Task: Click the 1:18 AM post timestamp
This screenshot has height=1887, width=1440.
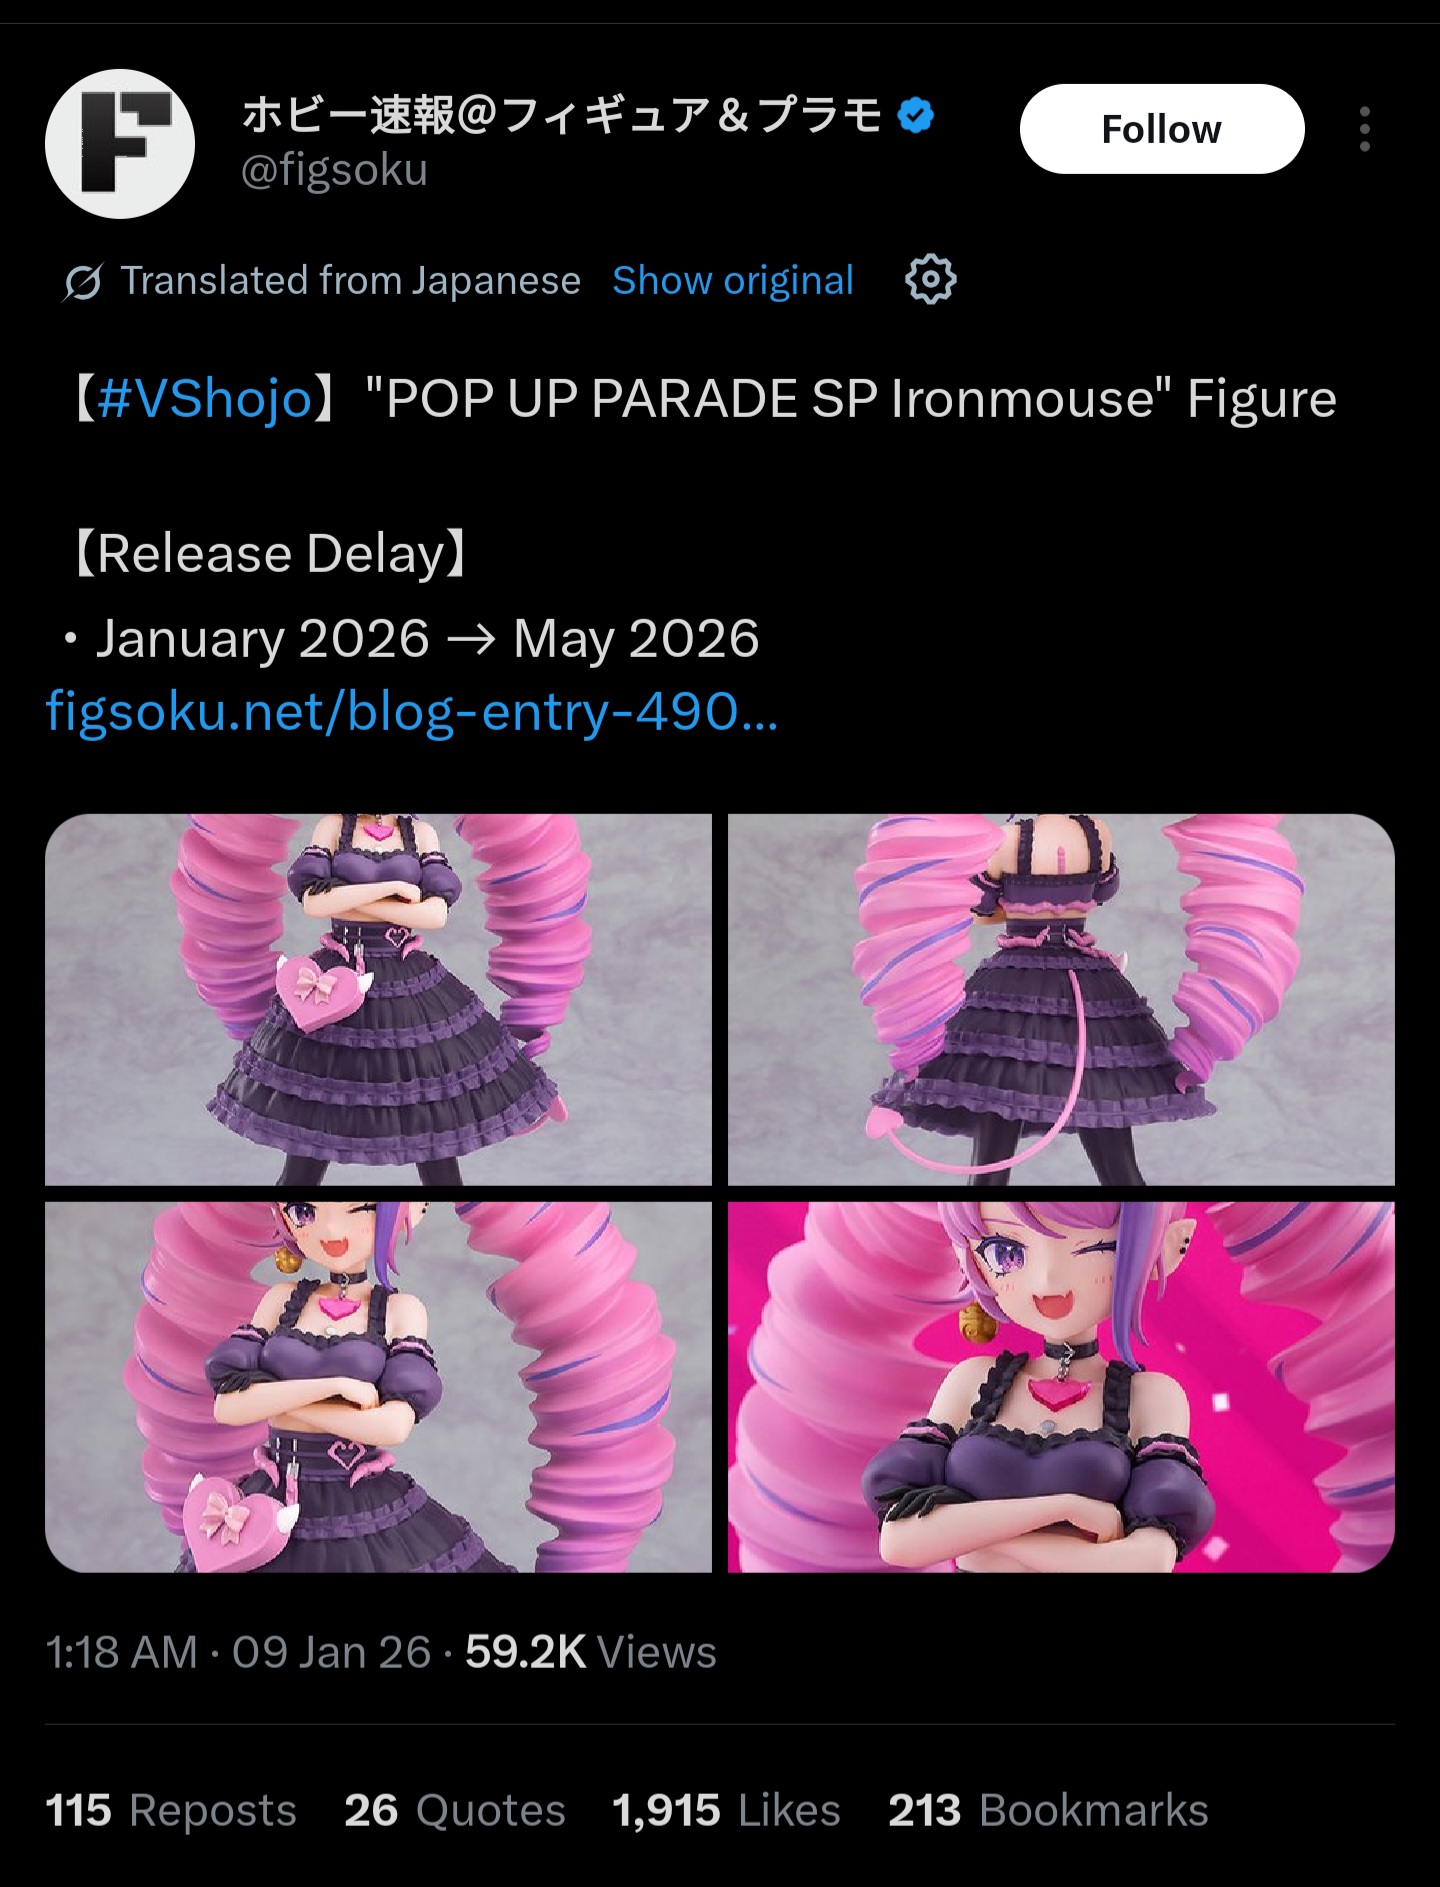Action: tap(121, 1652)
